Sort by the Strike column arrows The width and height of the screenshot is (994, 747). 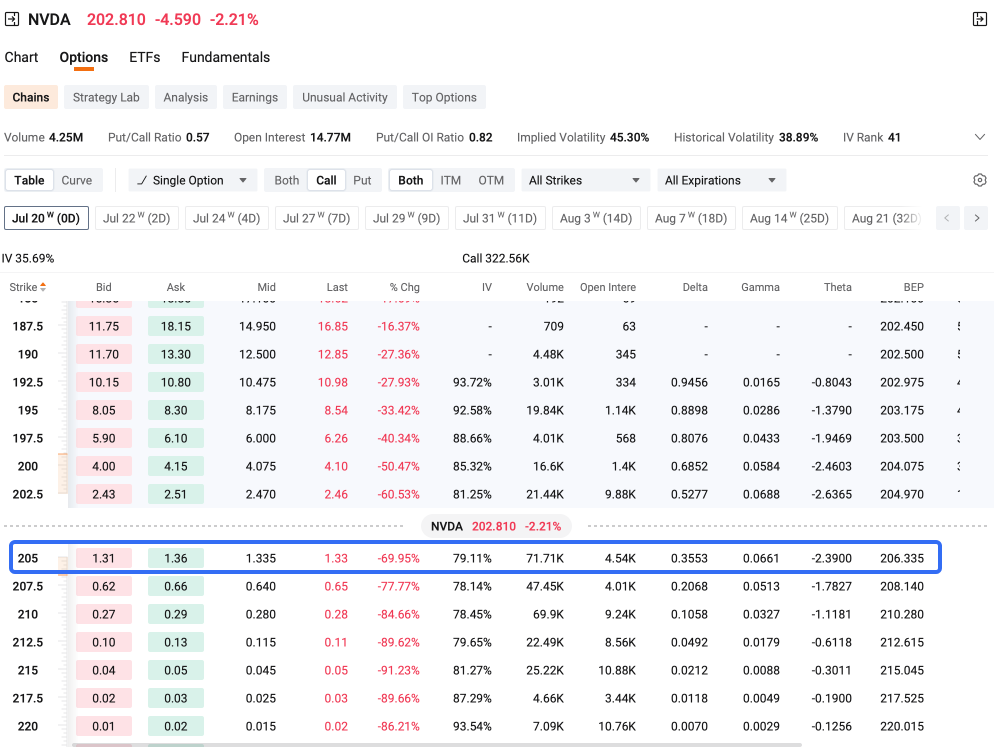click(x=43, y=287)
